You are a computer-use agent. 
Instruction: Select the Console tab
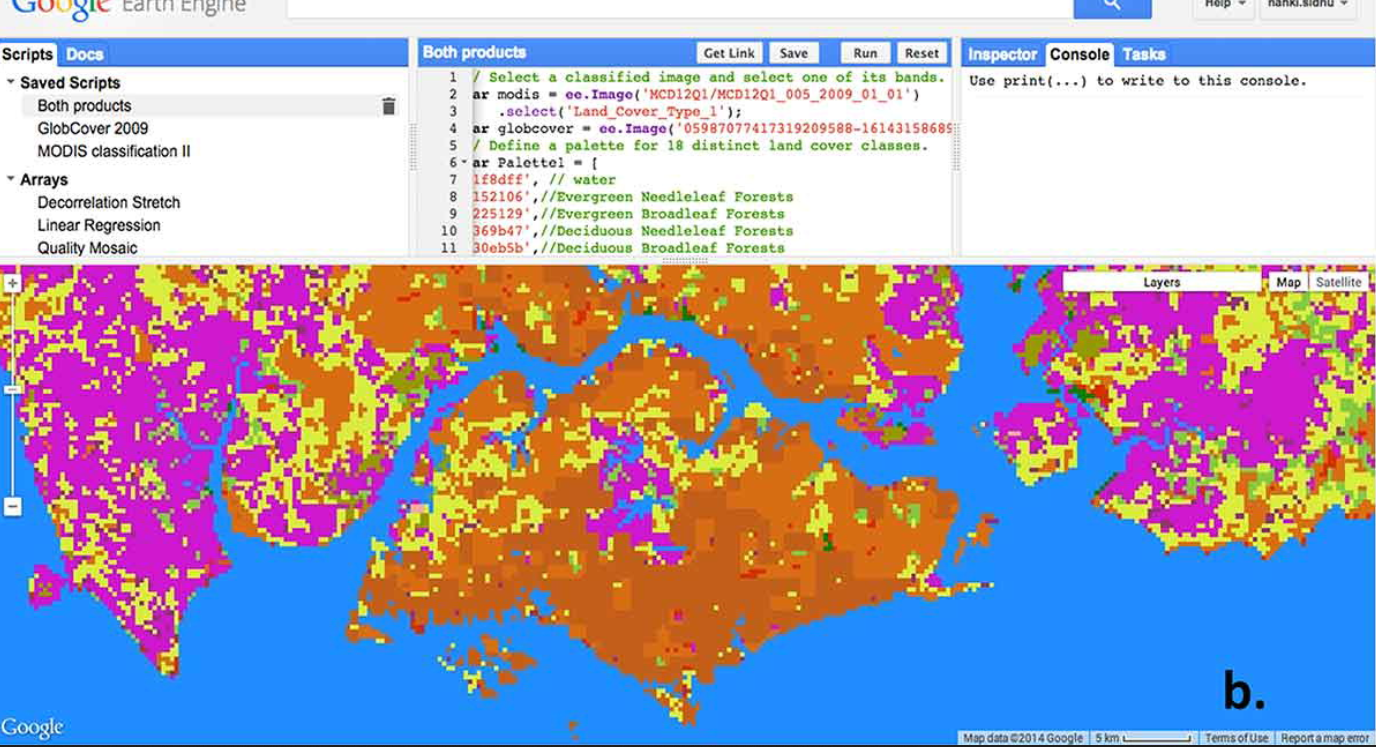pos(1080,54)
